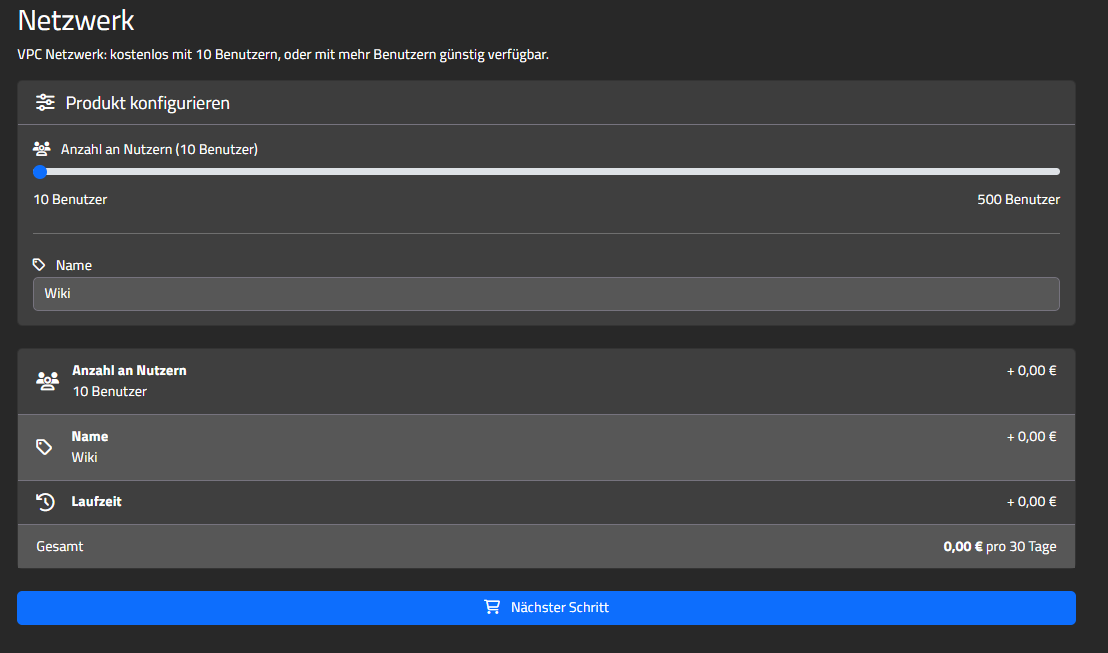
Task: Click the tag icon above the Name field
Action: [x=39, y=265]
